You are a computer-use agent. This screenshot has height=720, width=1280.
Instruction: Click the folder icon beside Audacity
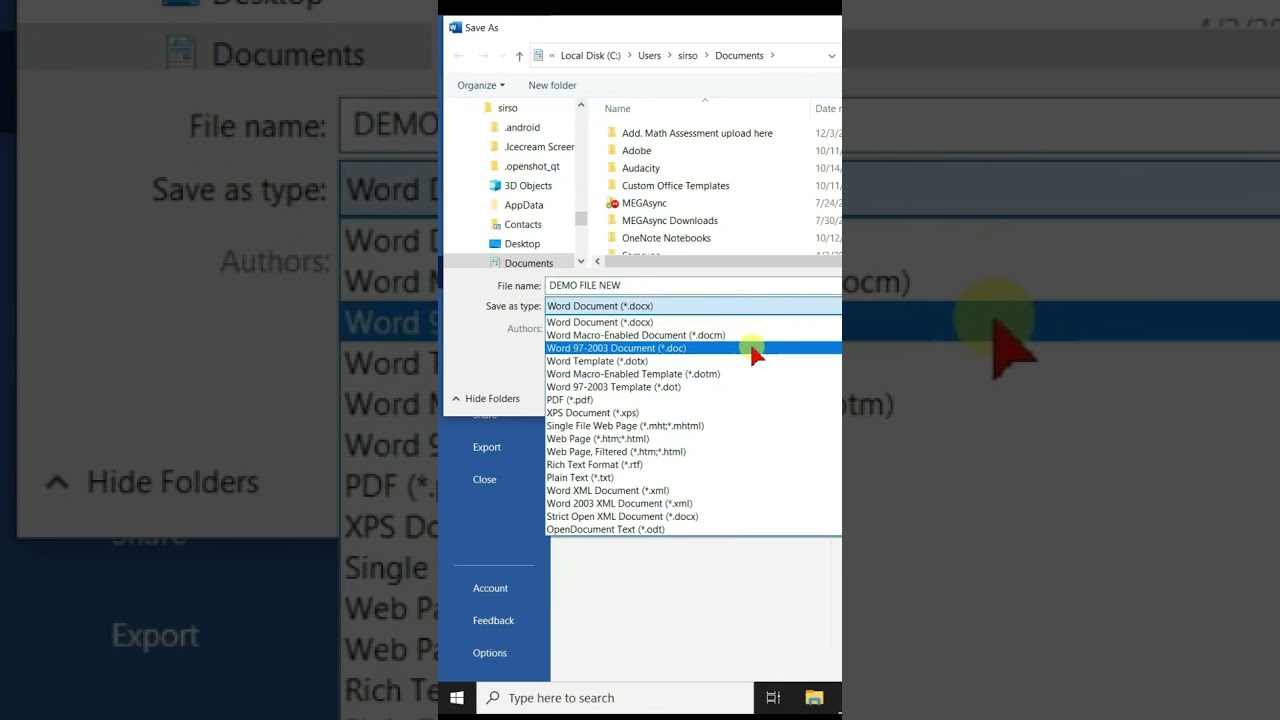(x=612, y=168)
